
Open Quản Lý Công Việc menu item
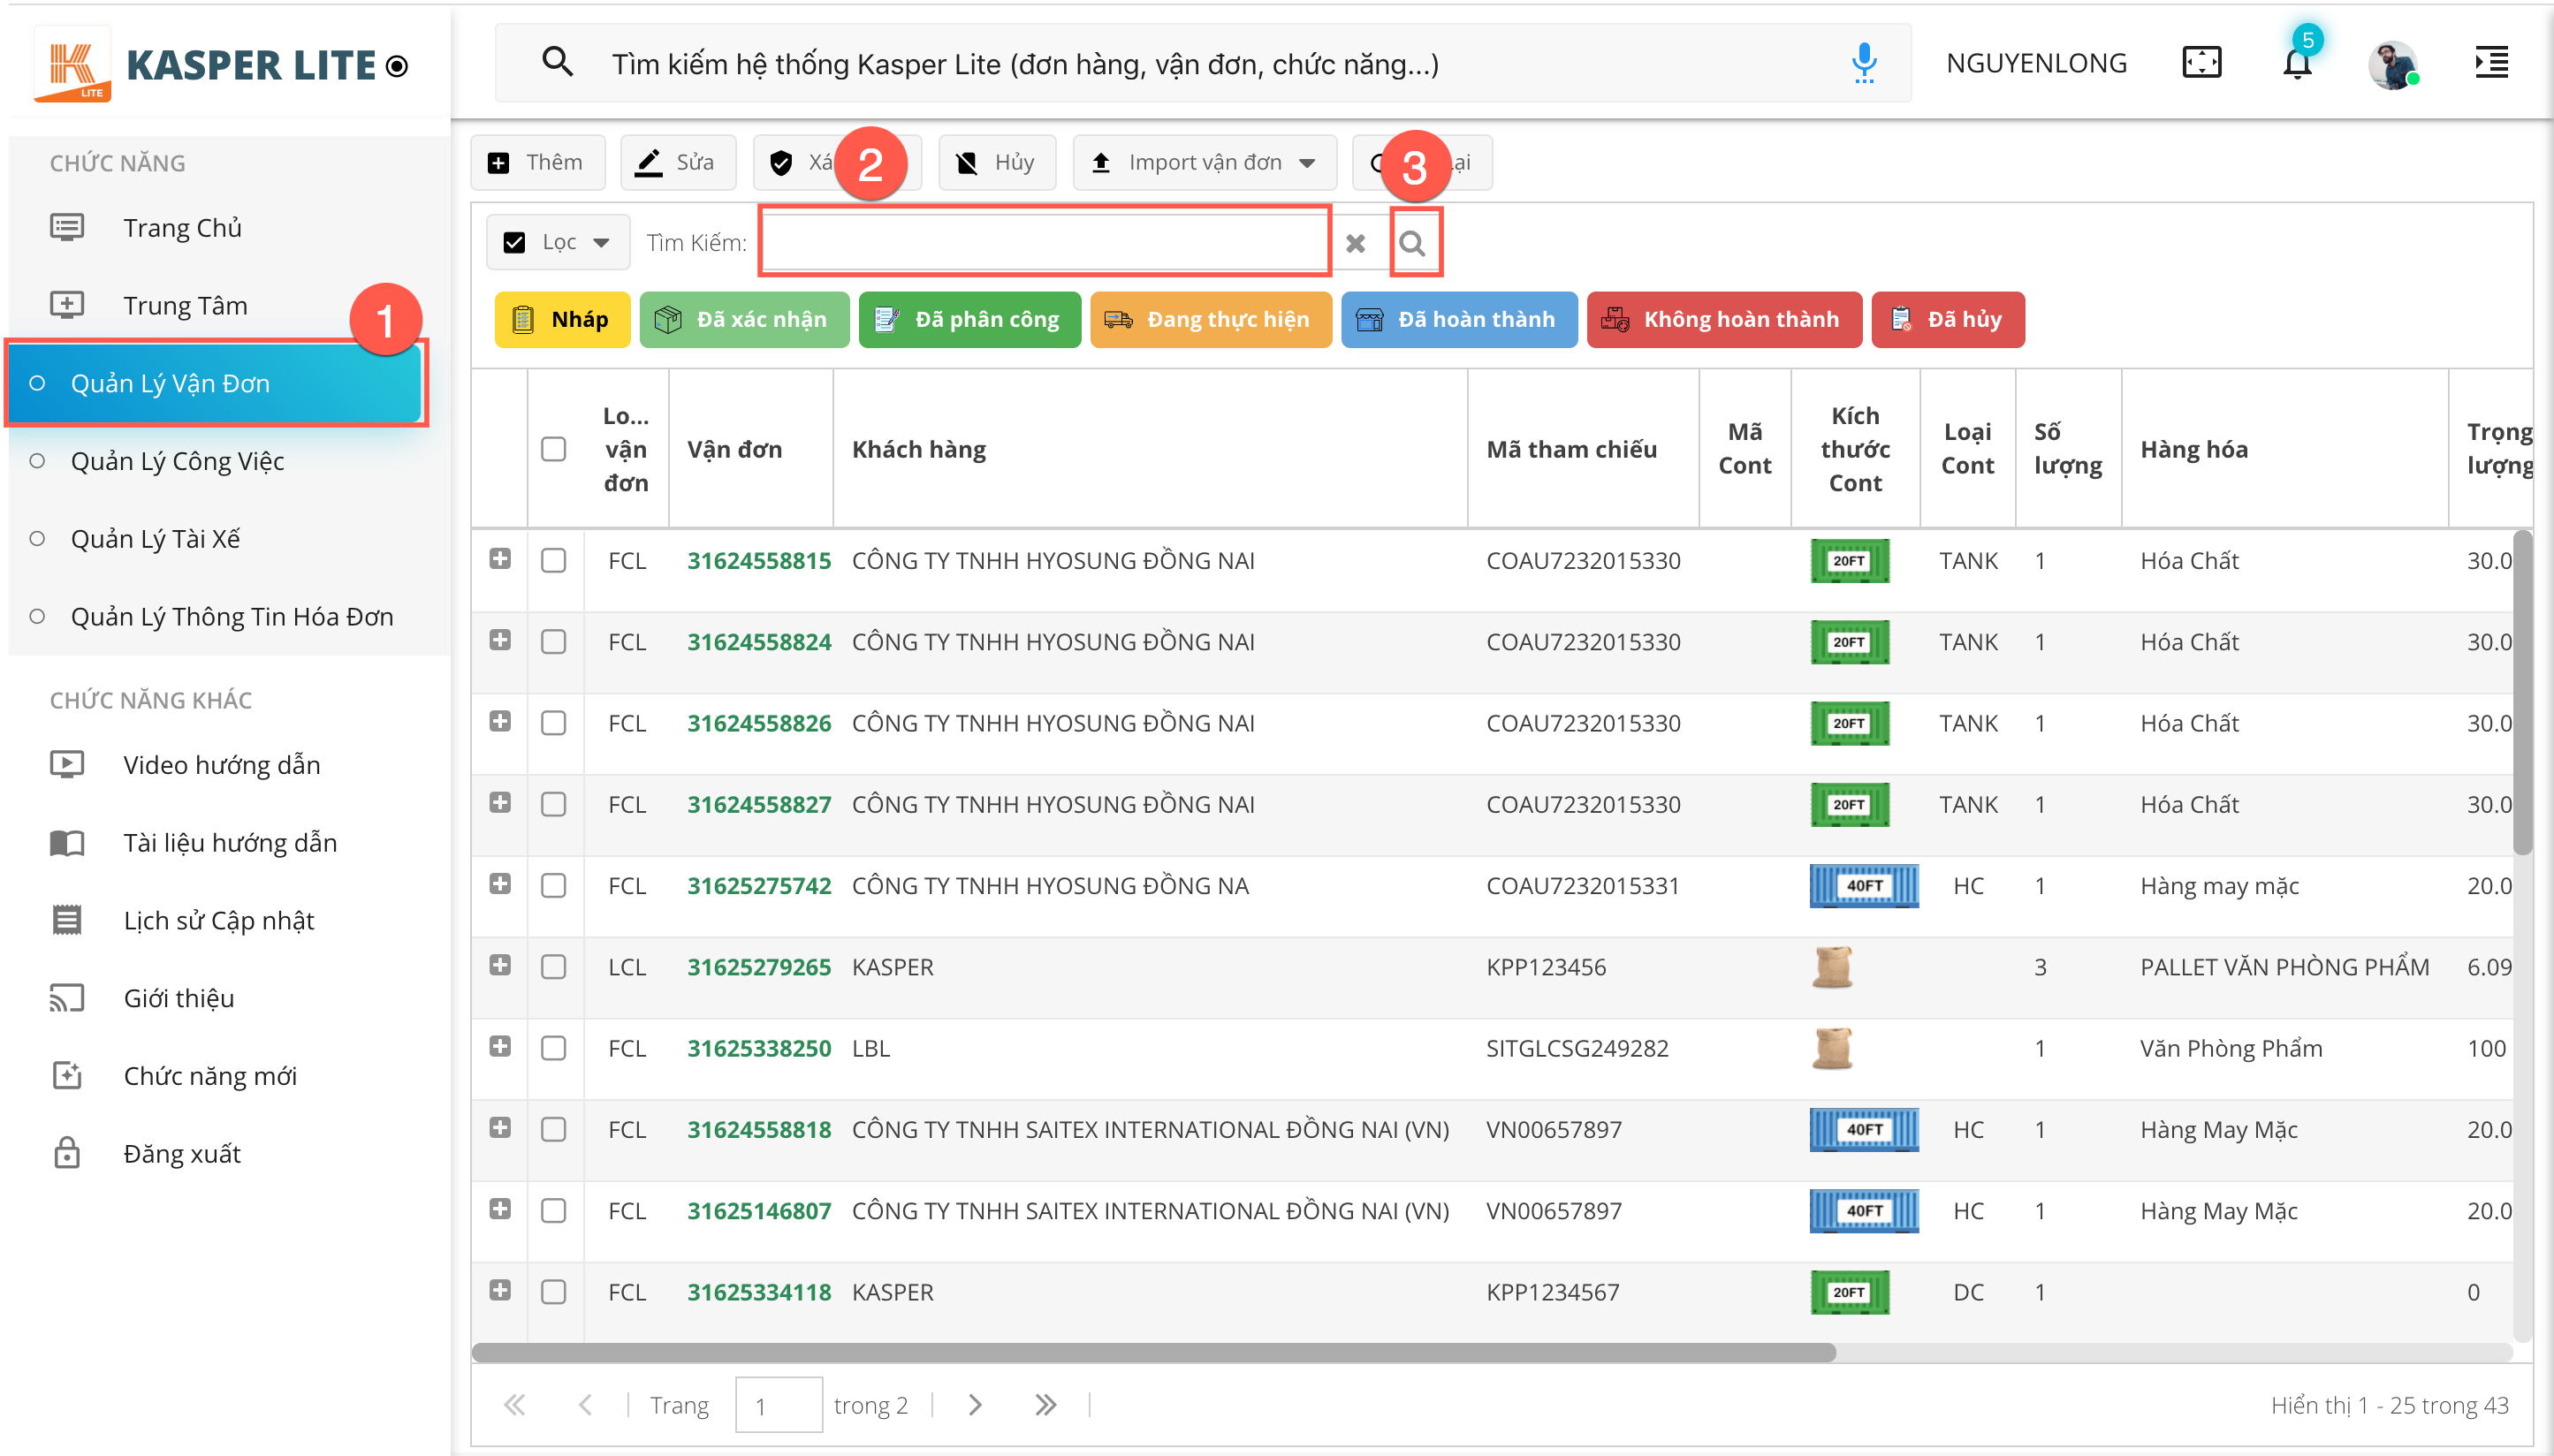tap(177, 461)
